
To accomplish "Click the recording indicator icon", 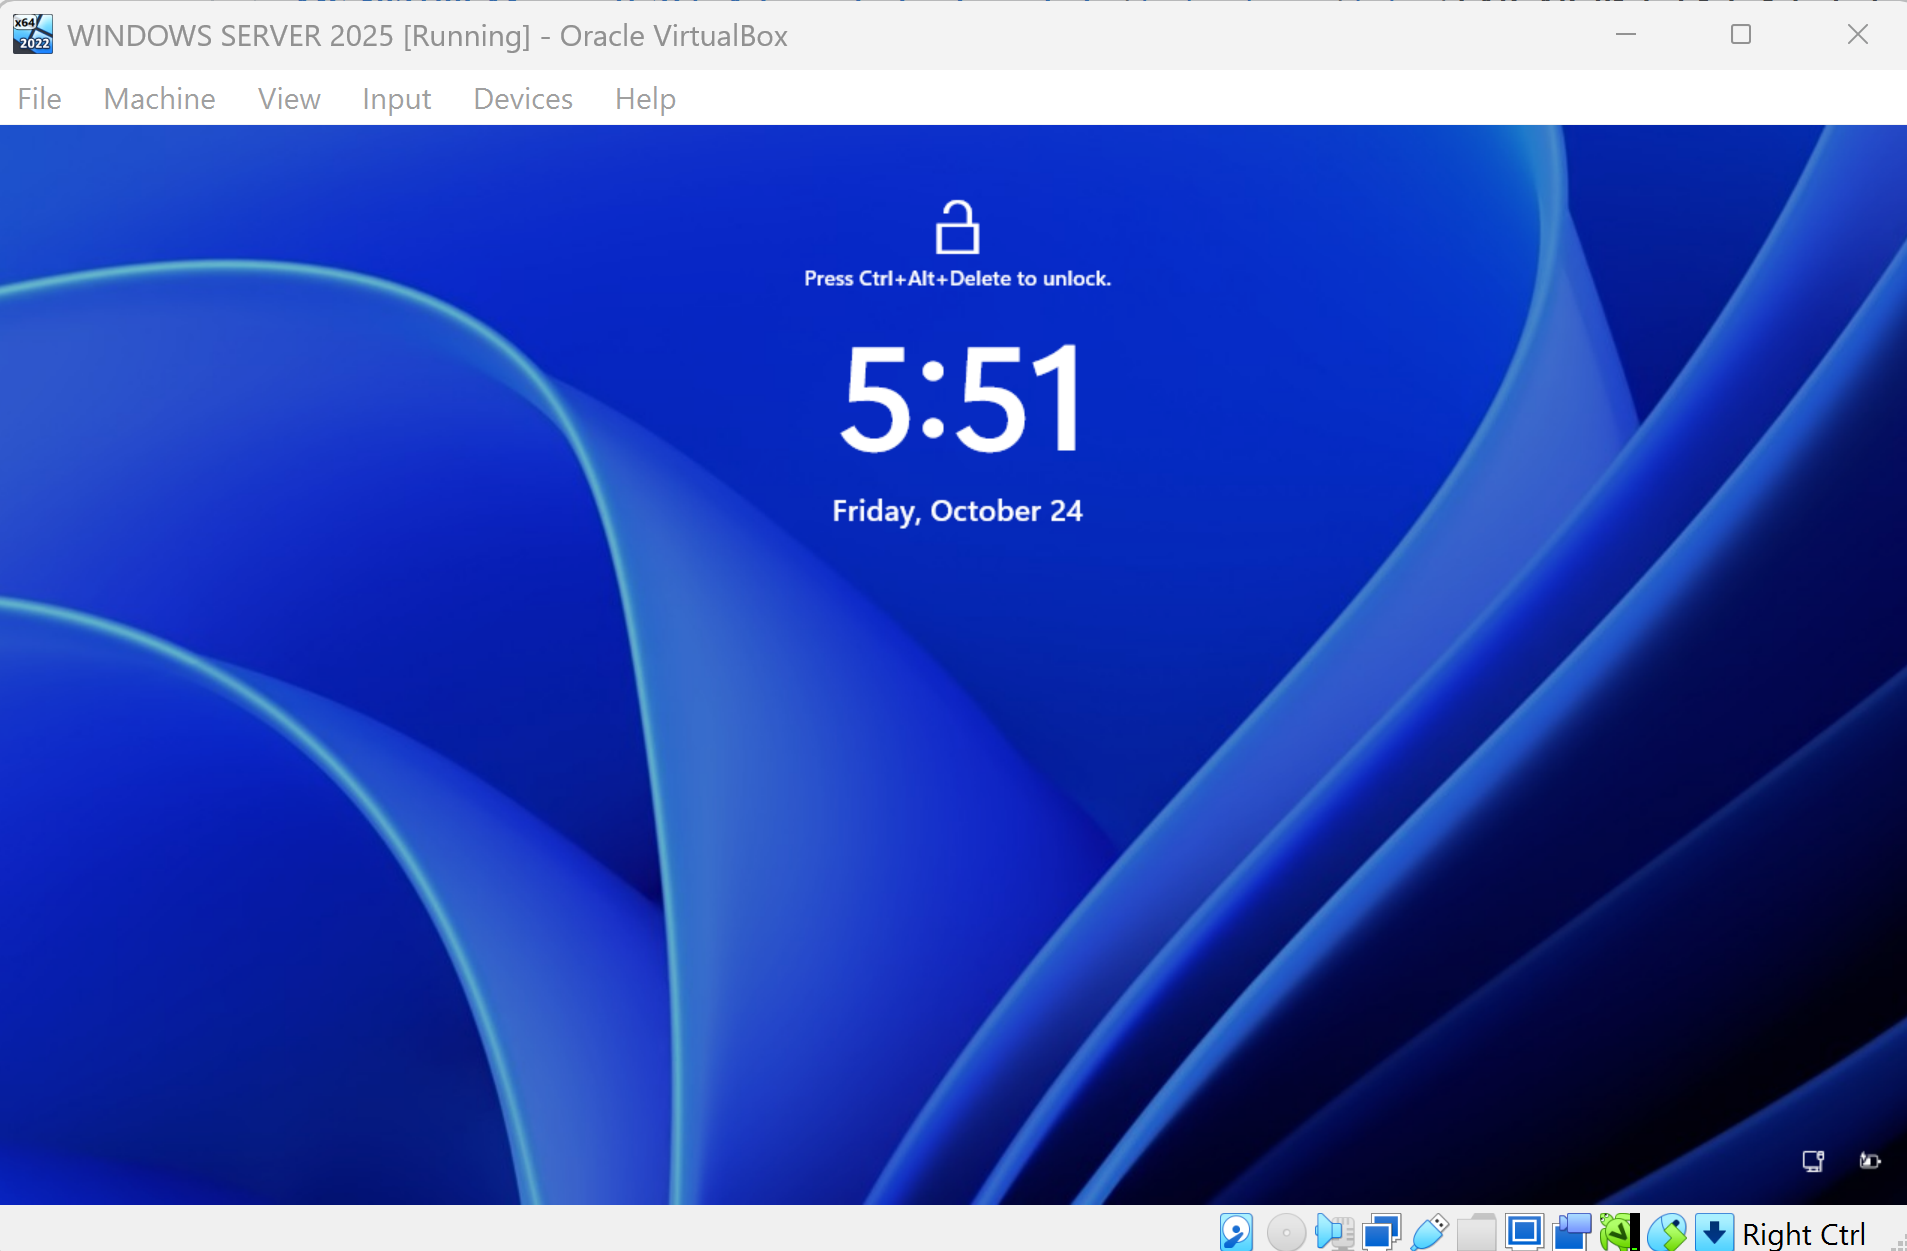I will coord(1572,1232).
